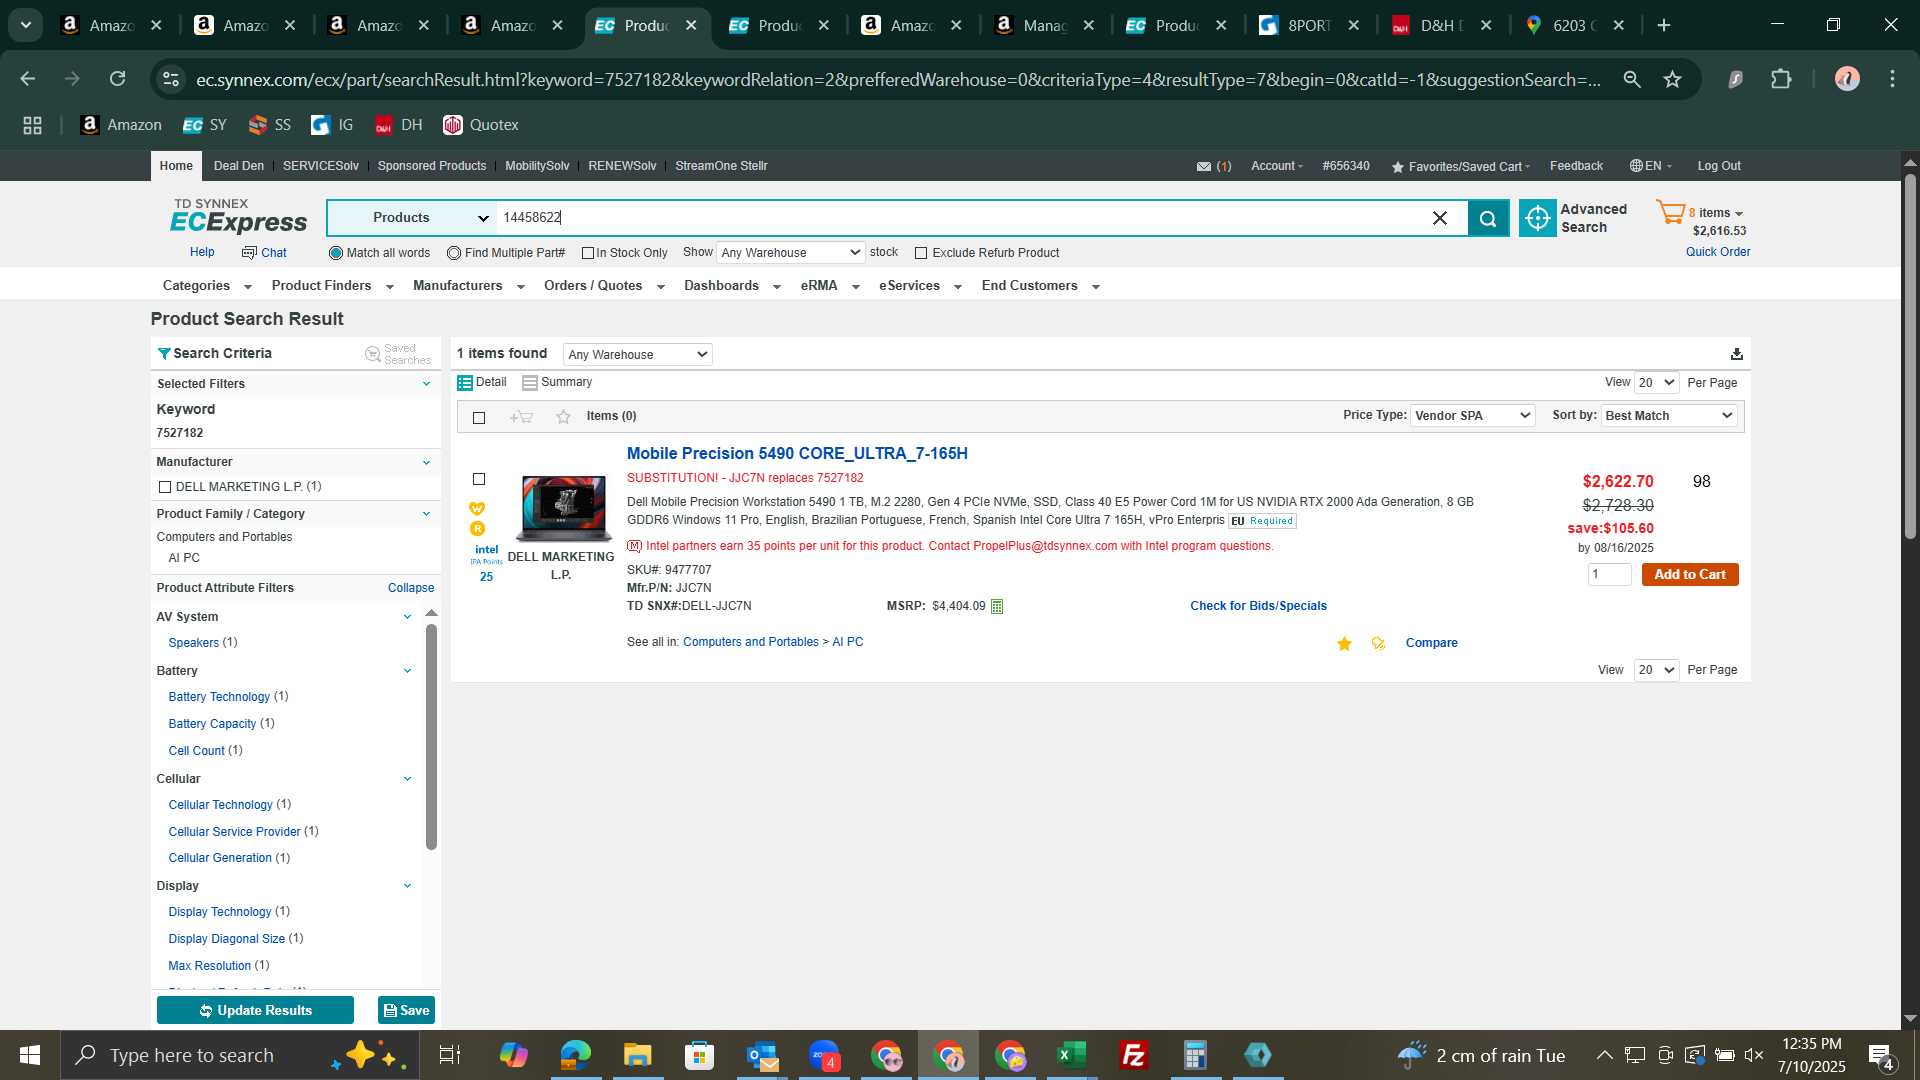Click the favorites star in items bar

(563, 417)
